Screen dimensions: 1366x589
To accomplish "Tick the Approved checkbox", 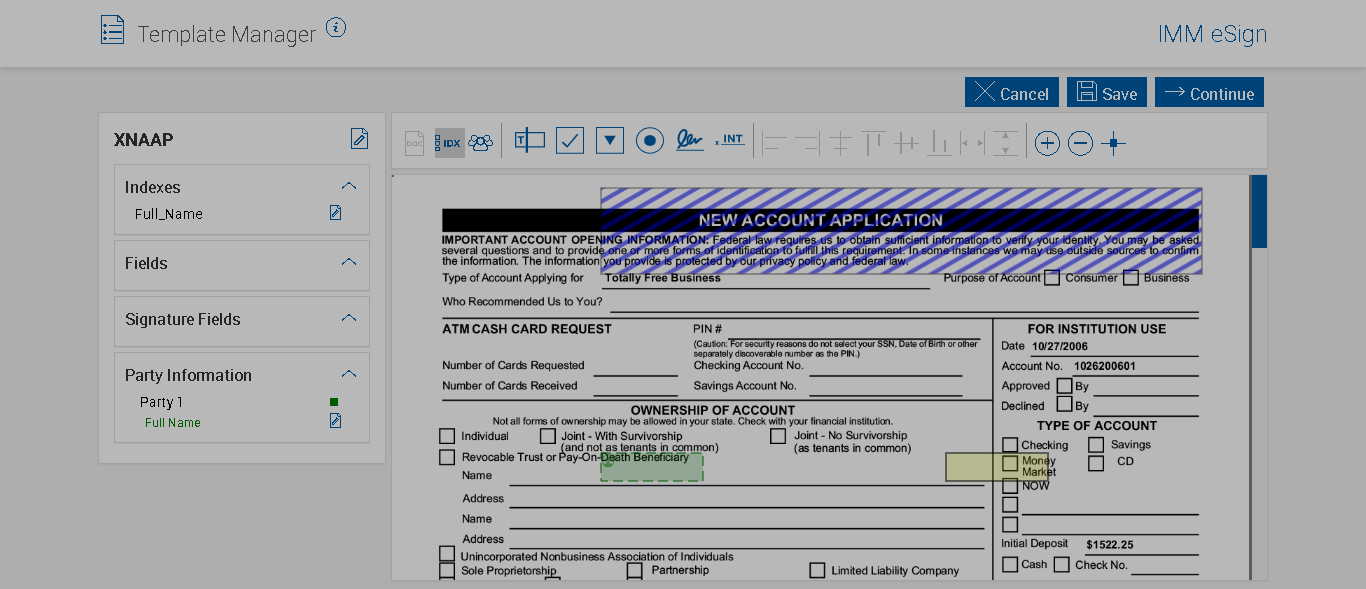I will coord(1064,386).
